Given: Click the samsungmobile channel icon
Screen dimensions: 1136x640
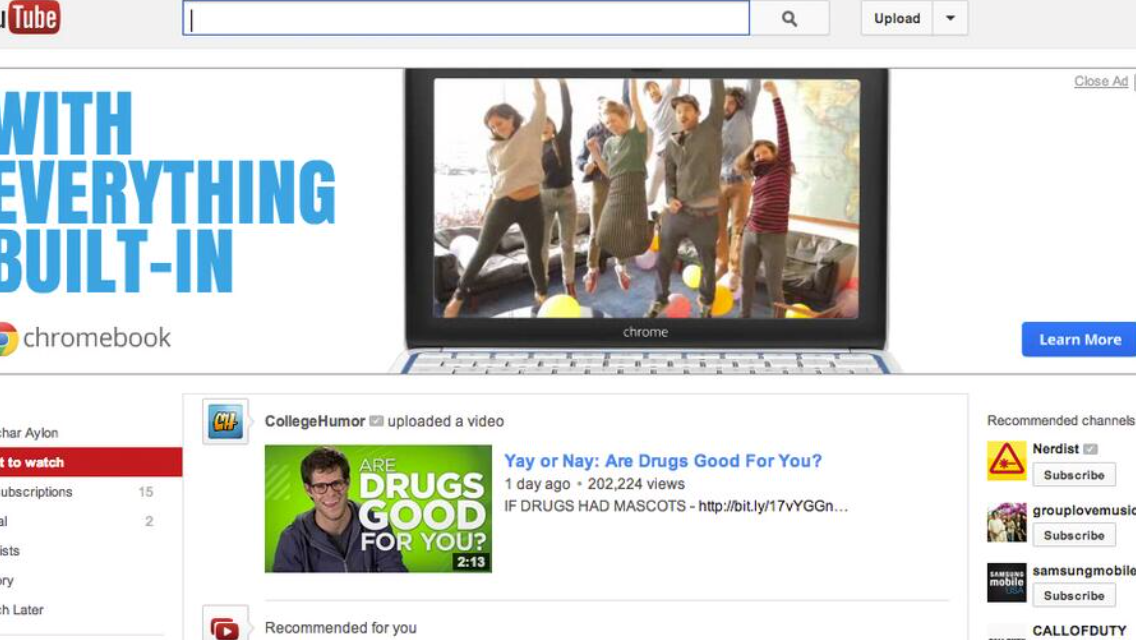Looking at the screenshot, I should pos(1006,583).
